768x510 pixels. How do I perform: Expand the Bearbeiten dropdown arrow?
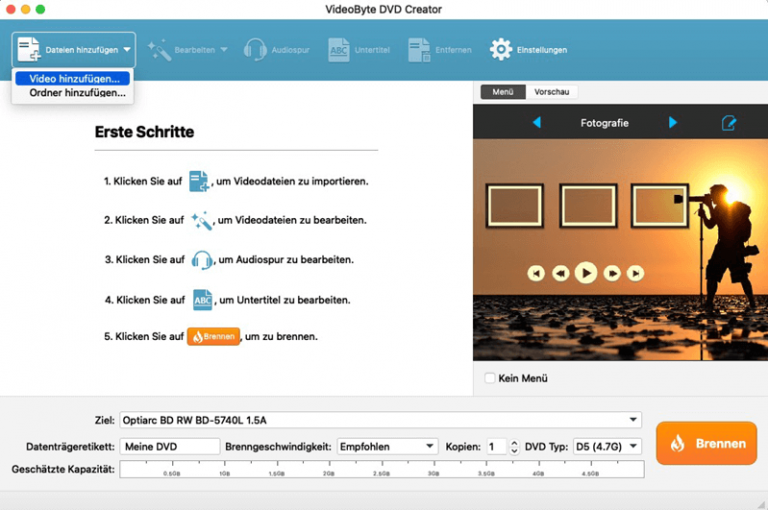[224, 49]
